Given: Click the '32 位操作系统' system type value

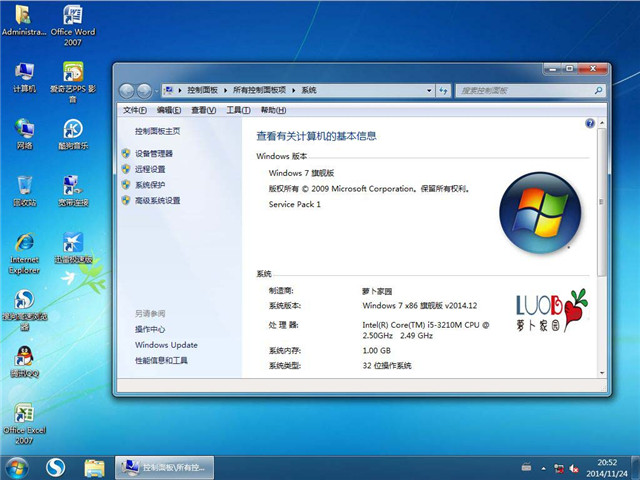Looking at the screenshot, I should tap(387, 366).
